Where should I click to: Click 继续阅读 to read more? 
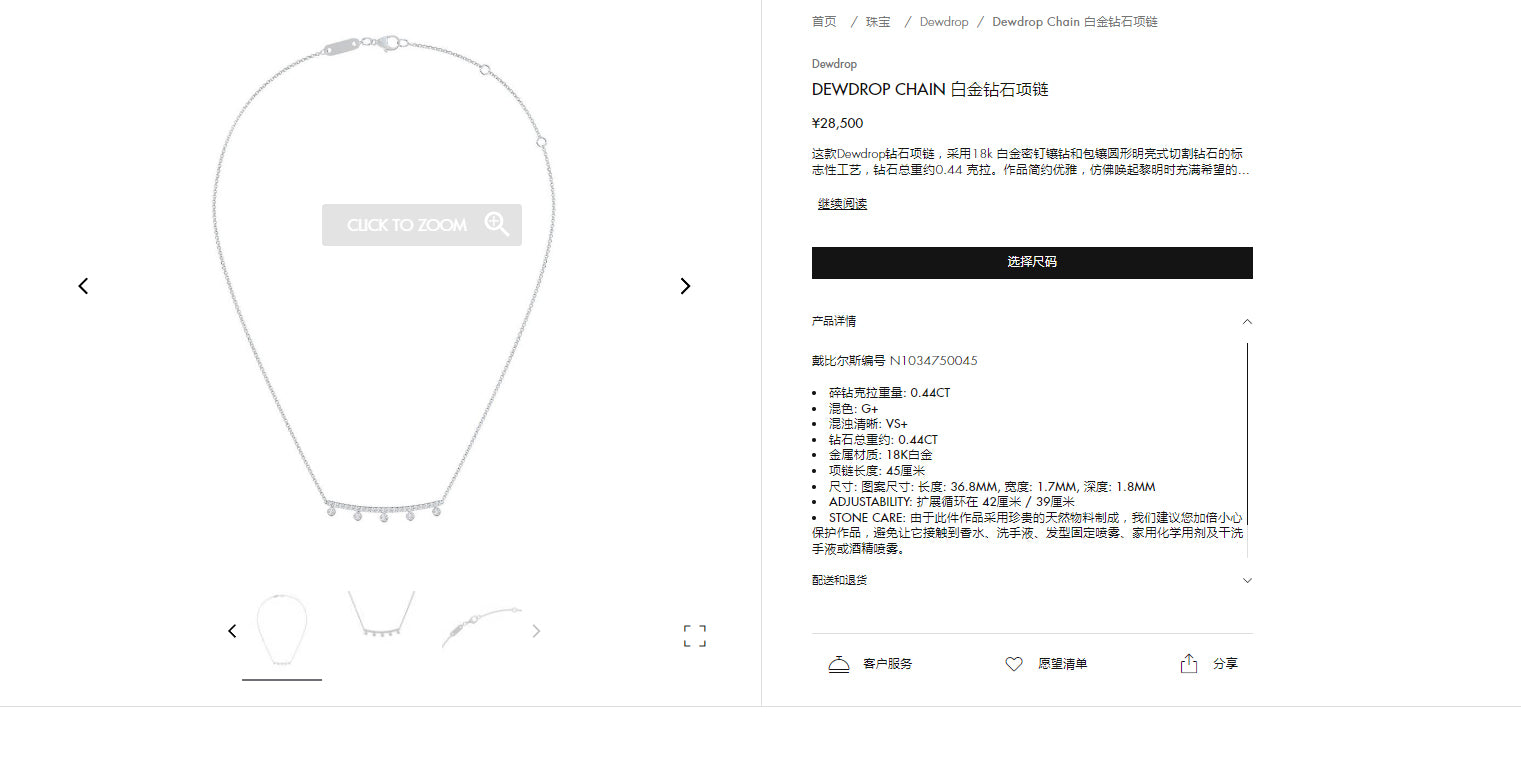pyautogui.click(x=842, y=204)
